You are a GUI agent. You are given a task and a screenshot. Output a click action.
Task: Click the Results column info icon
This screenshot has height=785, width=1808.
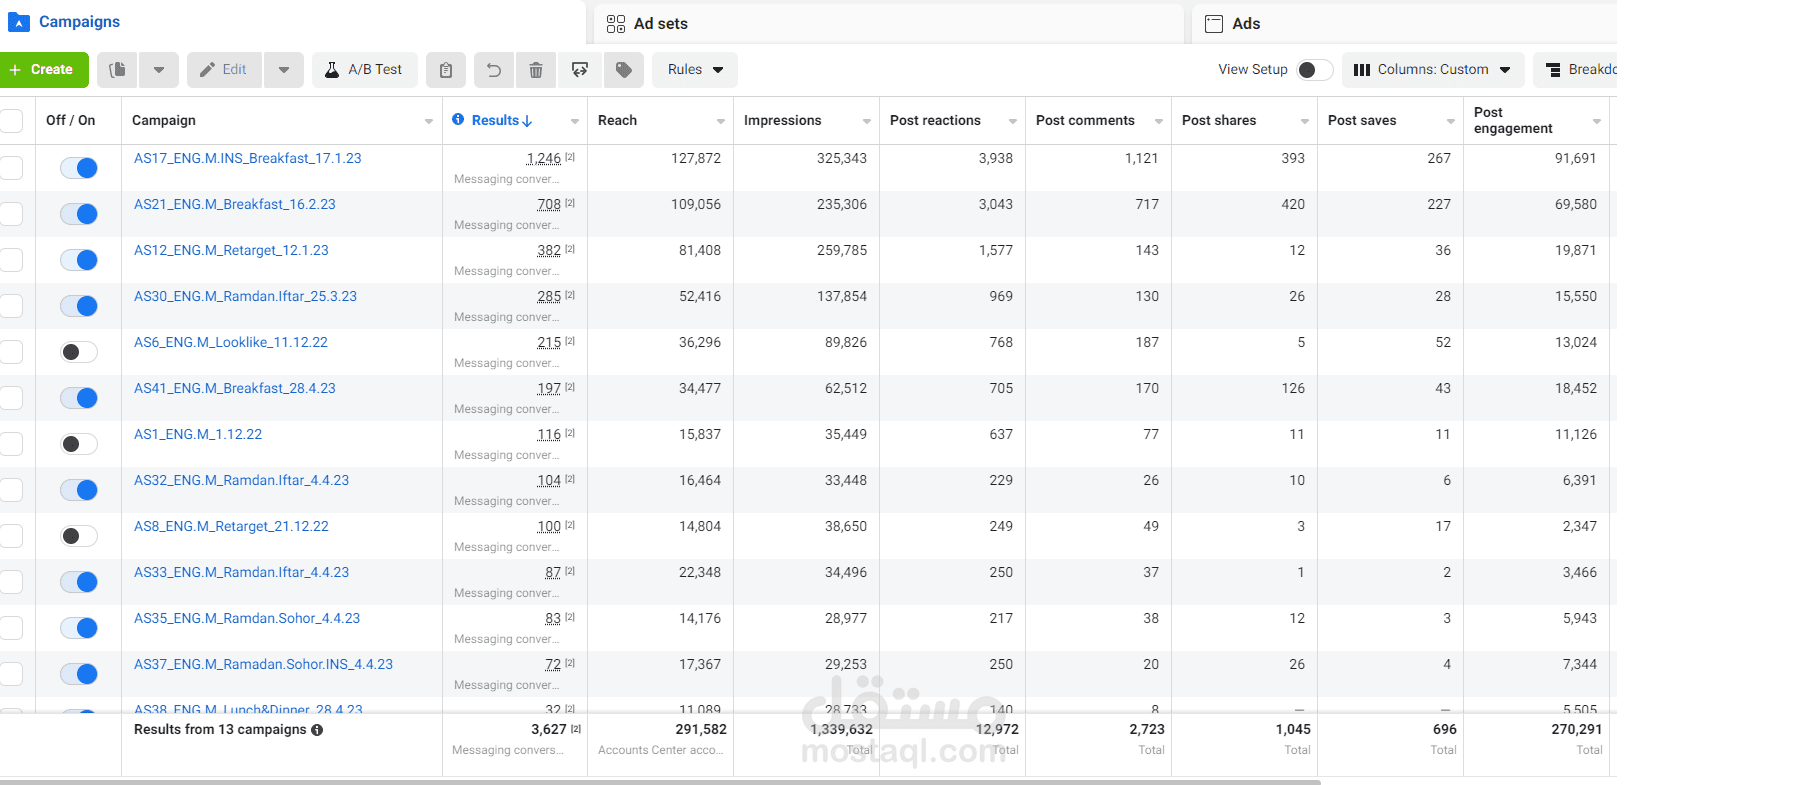458,120
